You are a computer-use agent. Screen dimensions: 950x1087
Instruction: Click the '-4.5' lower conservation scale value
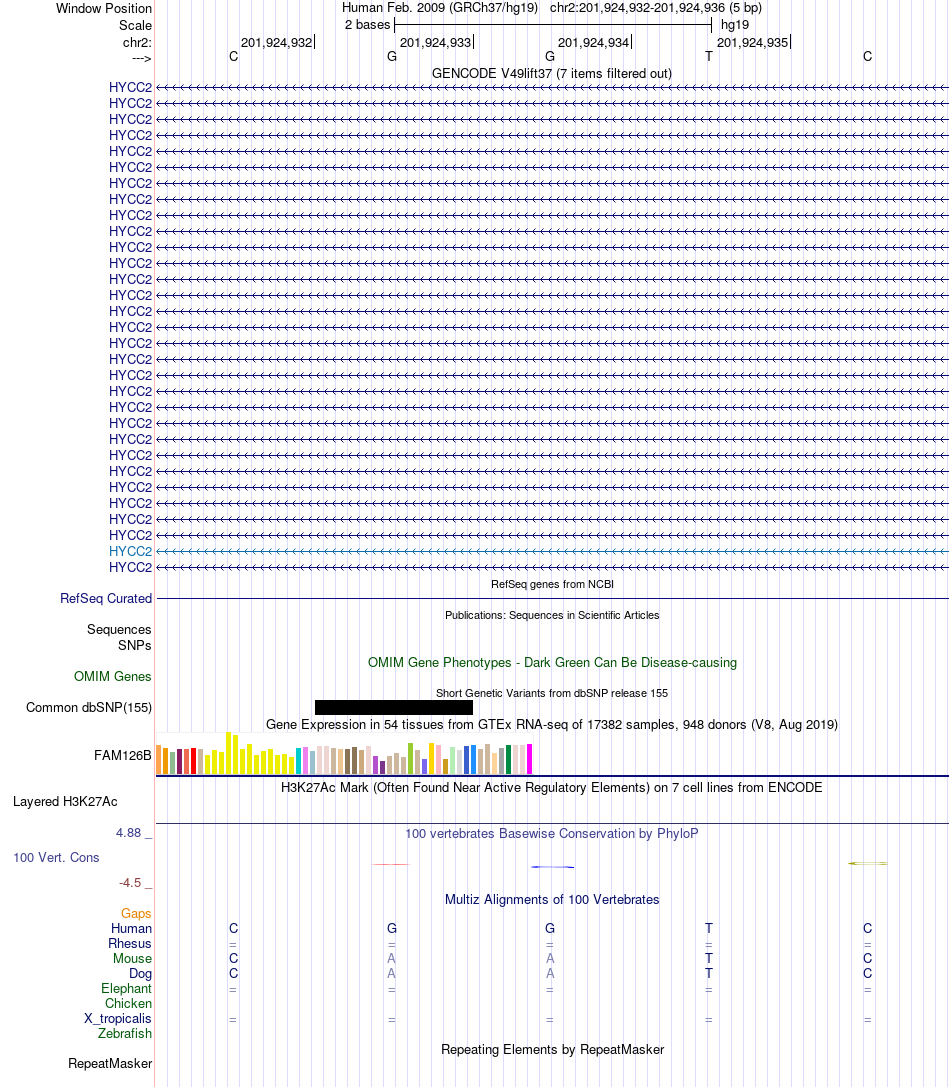point(130,883)
